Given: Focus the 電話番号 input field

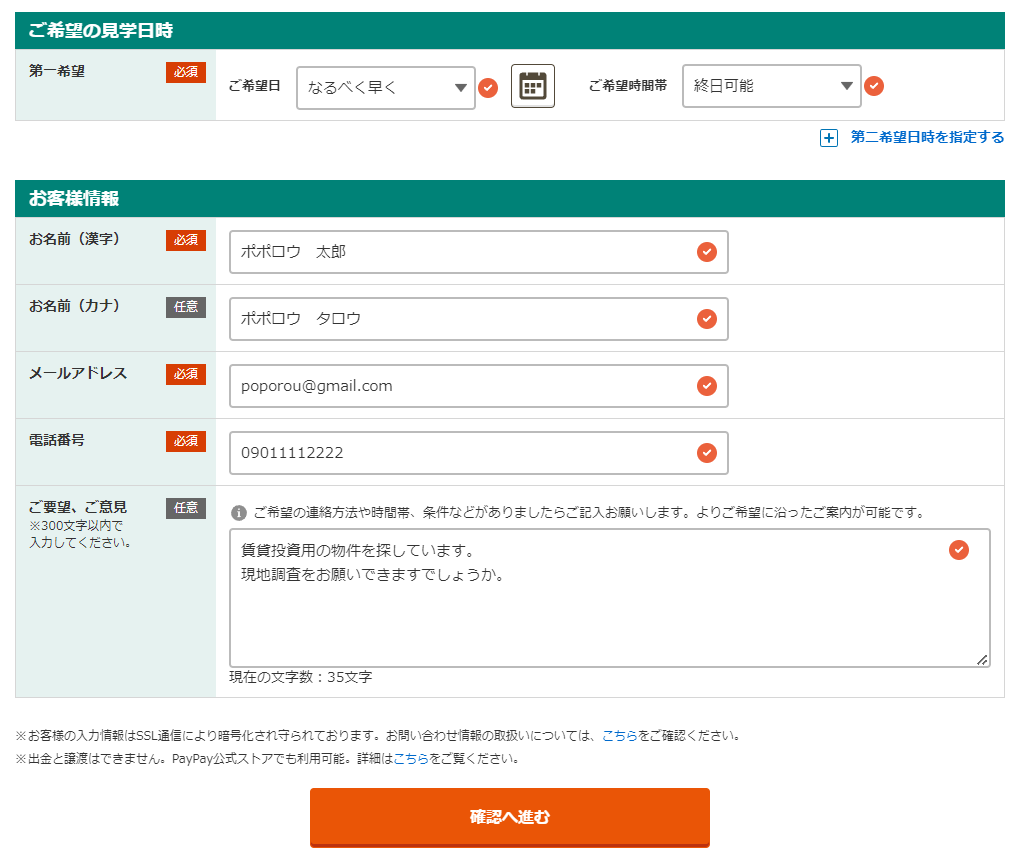Looking at the screenshot, I should coord(460,453).
